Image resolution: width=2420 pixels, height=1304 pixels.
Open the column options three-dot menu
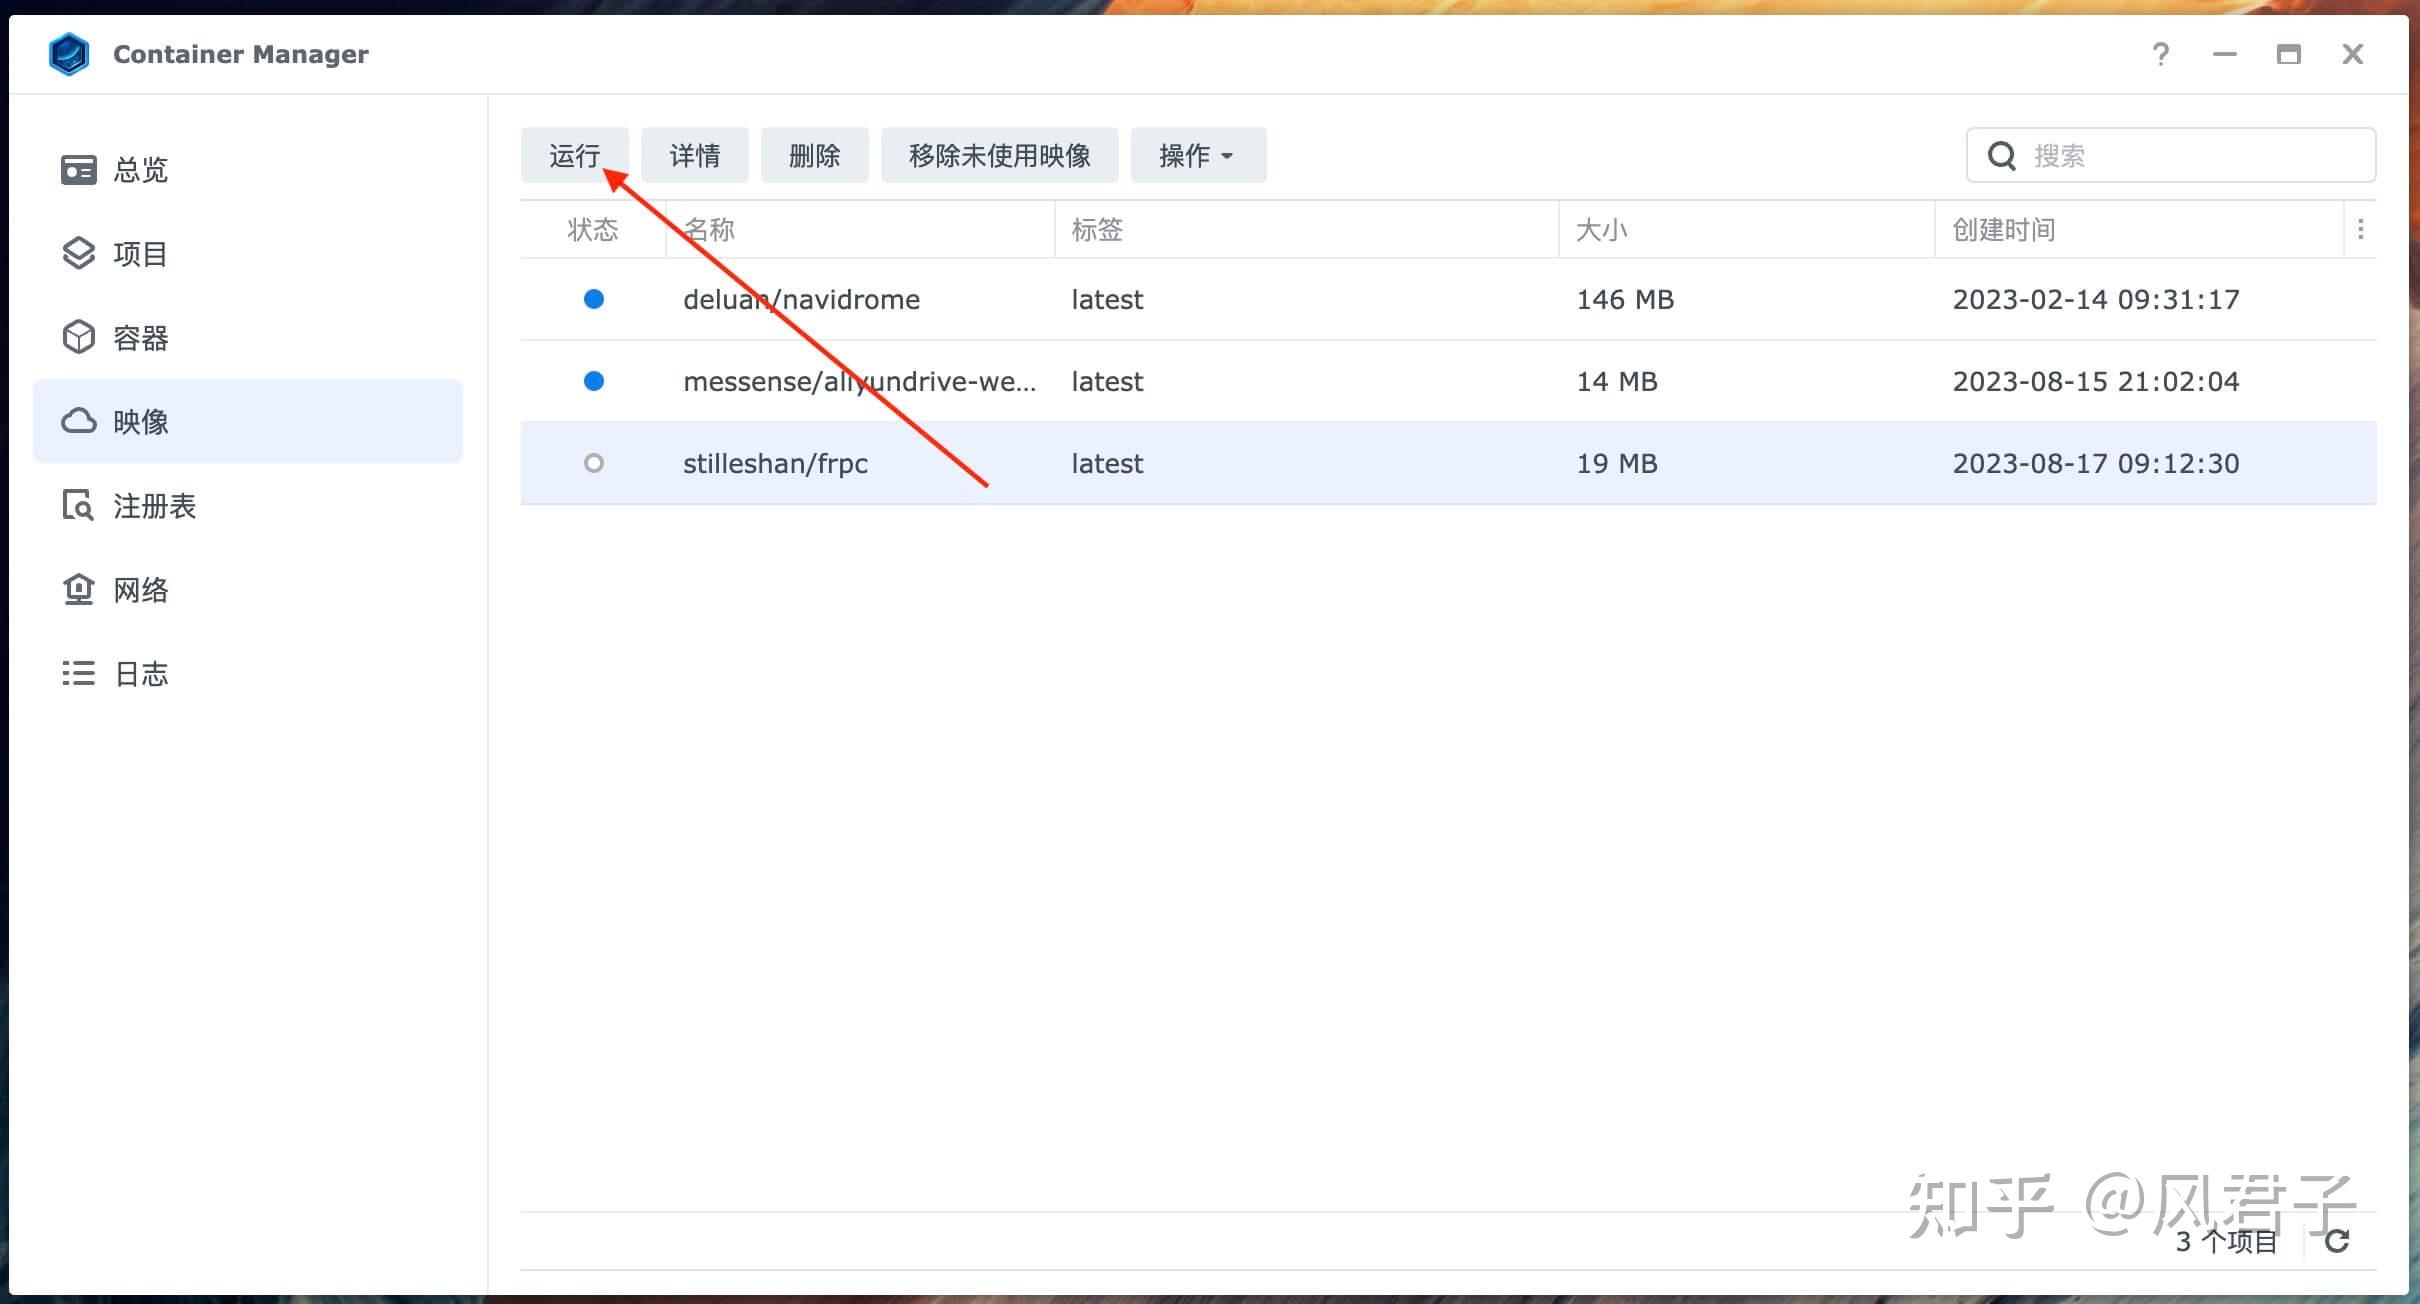2363,229
